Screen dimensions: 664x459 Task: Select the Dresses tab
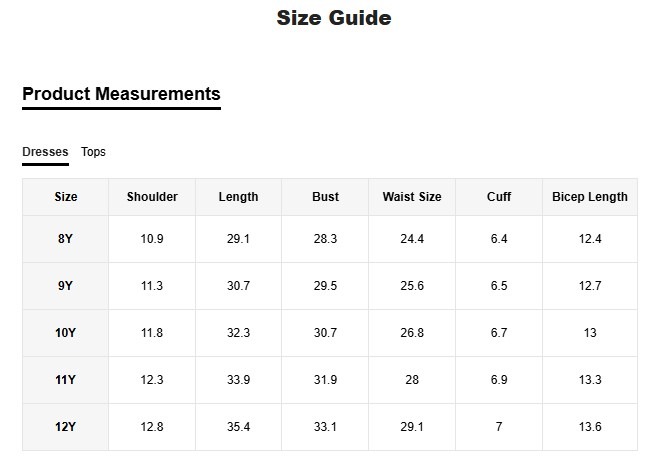[45, 152]
